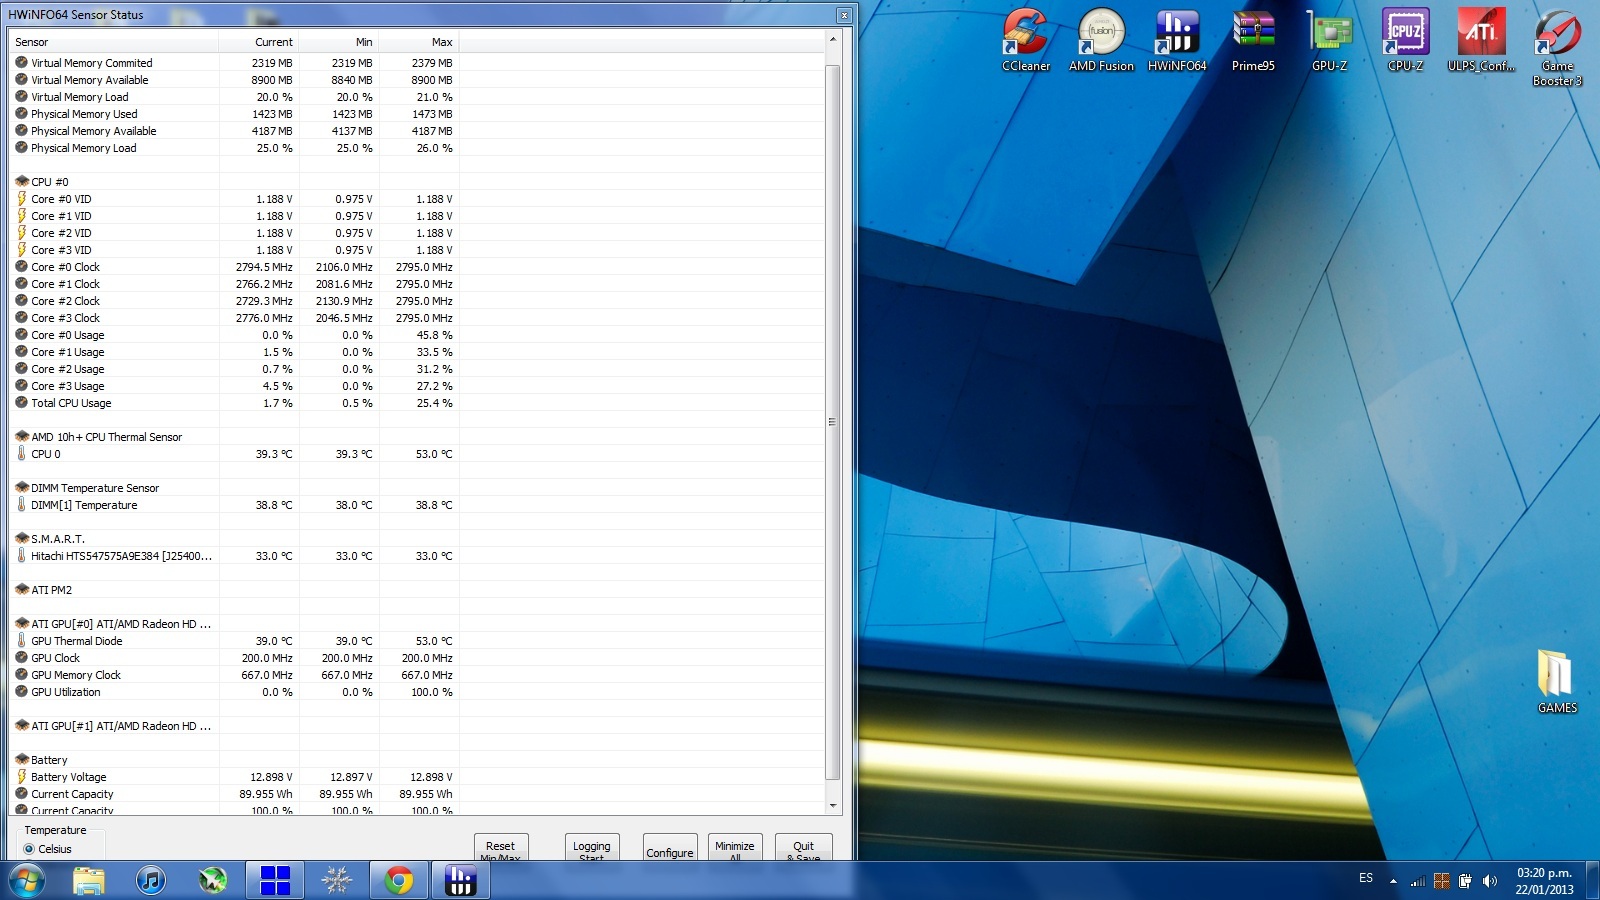
Task: Open iTunes from the taskbar
Action: tap(151, 880)
